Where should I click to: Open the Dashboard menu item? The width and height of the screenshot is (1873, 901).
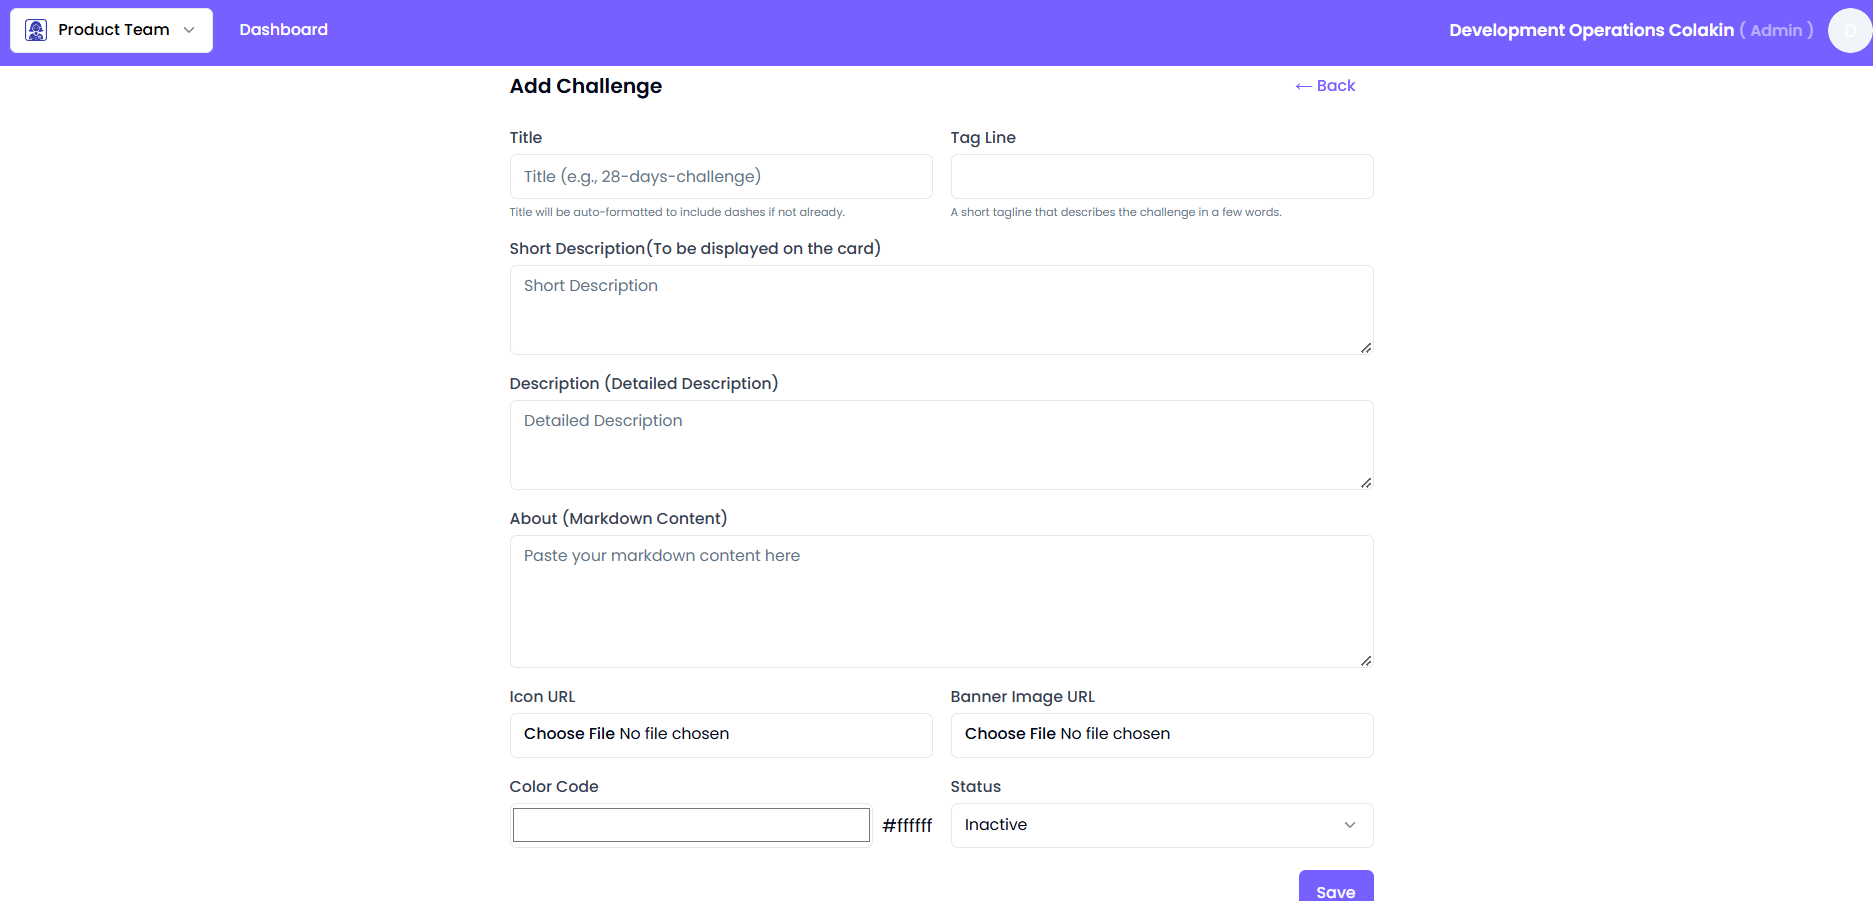pyautogui.click(x=283, y=30)
